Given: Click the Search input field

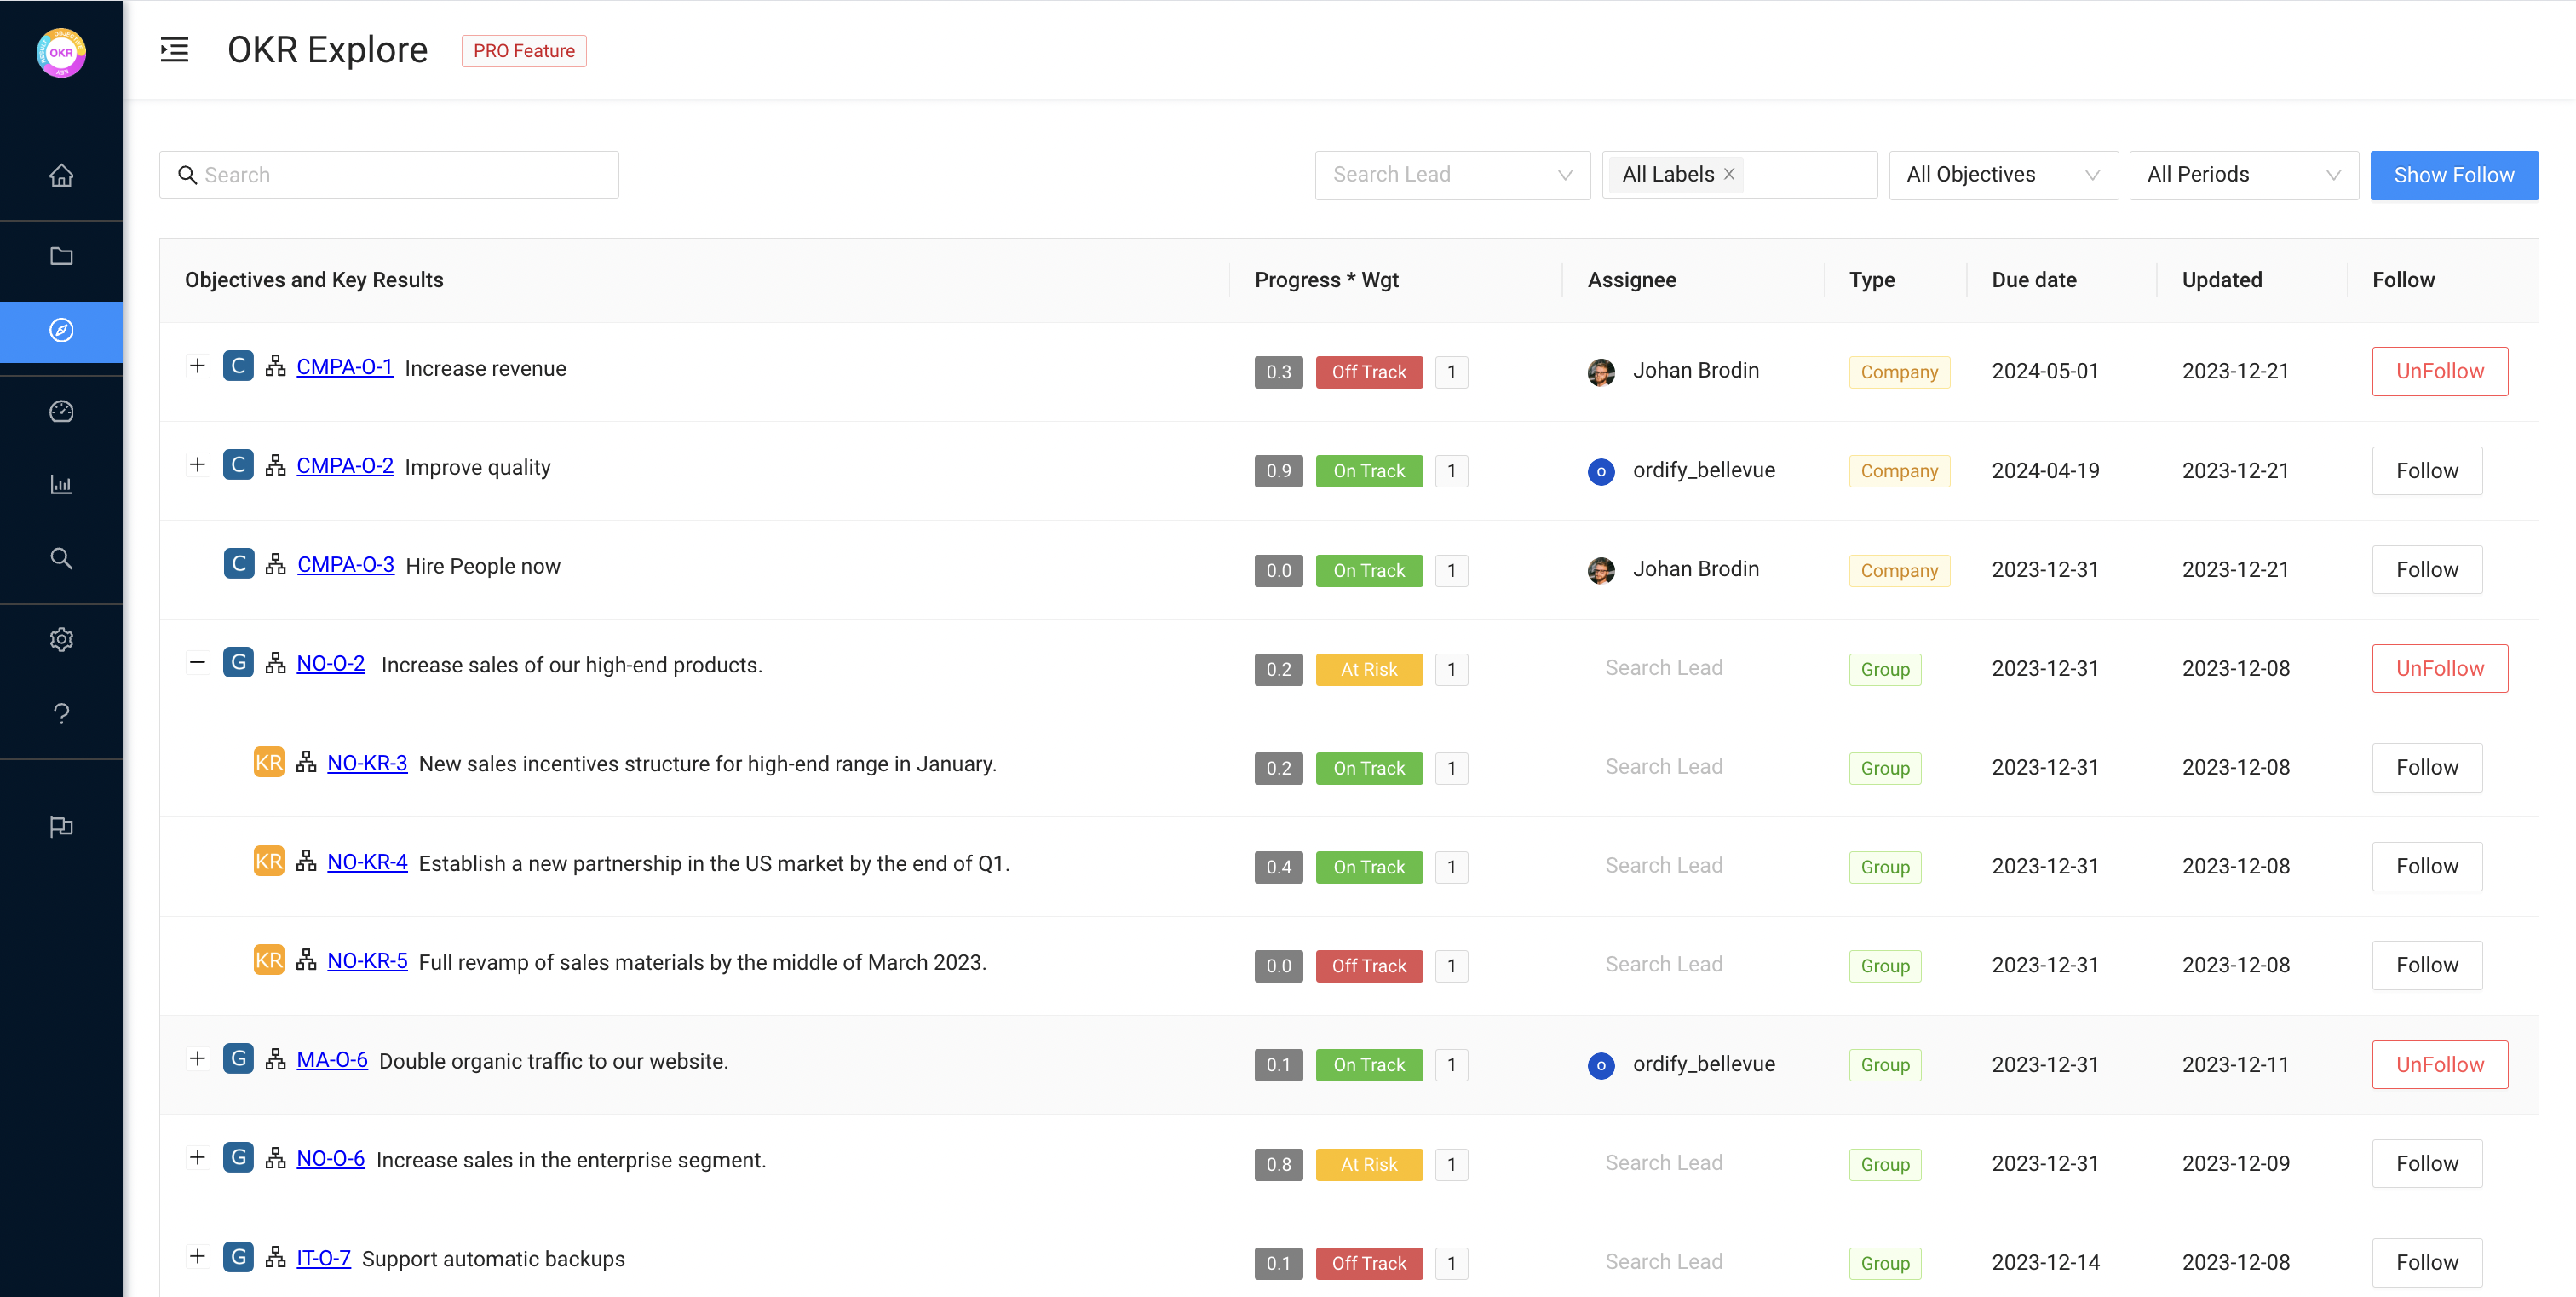Looking at the screenshot, I should click(400, 175).
